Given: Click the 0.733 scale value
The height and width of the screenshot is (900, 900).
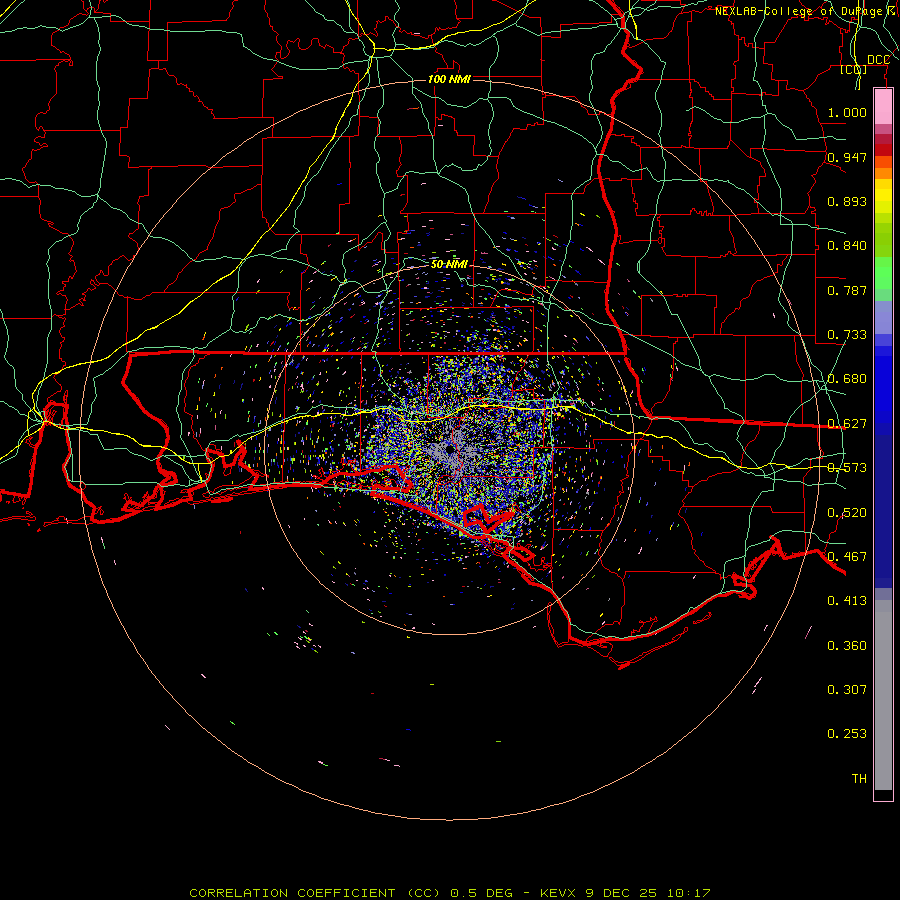Looking at the screenshot, I should tap(847, 335).
